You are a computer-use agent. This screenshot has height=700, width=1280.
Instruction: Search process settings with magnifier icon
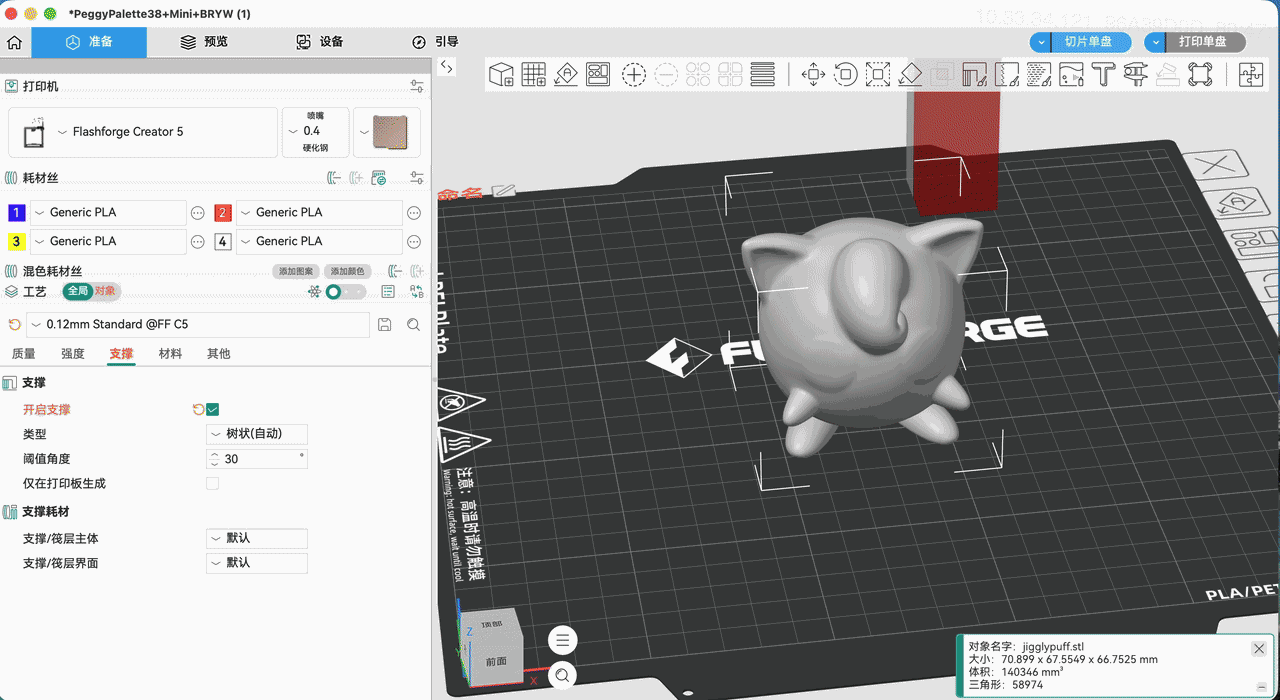413,325
